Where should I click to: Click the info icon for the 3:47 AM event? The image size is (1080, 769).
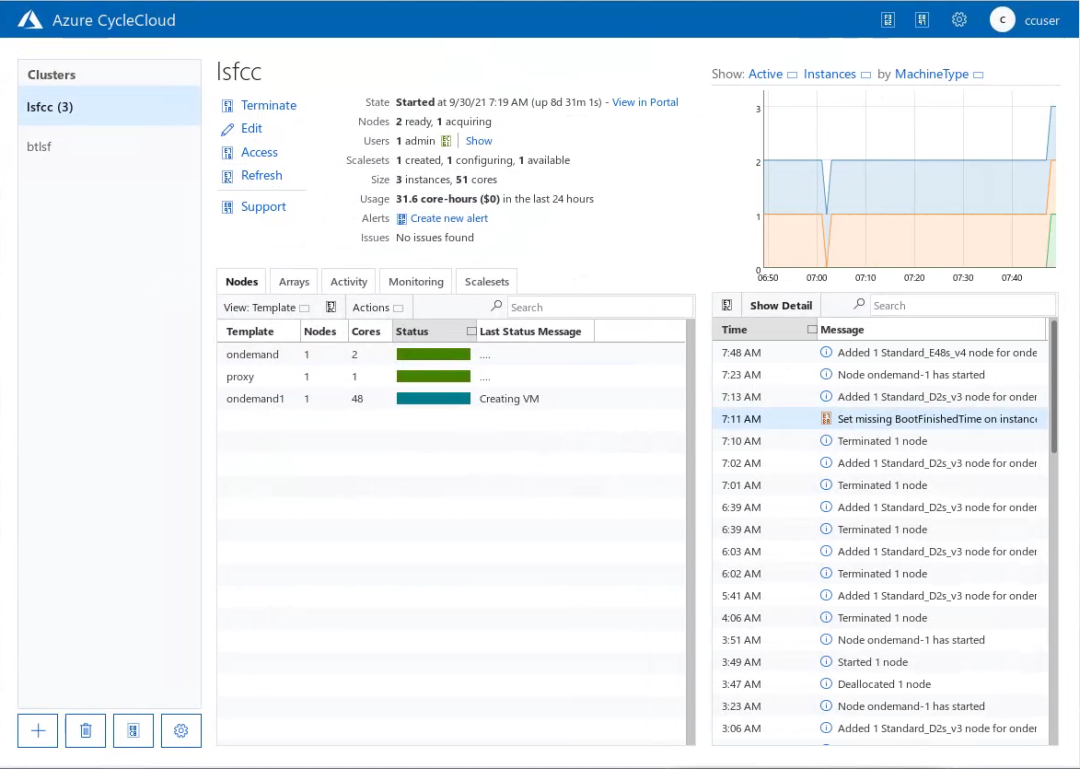pyautogui.click(x=826, y=684)
